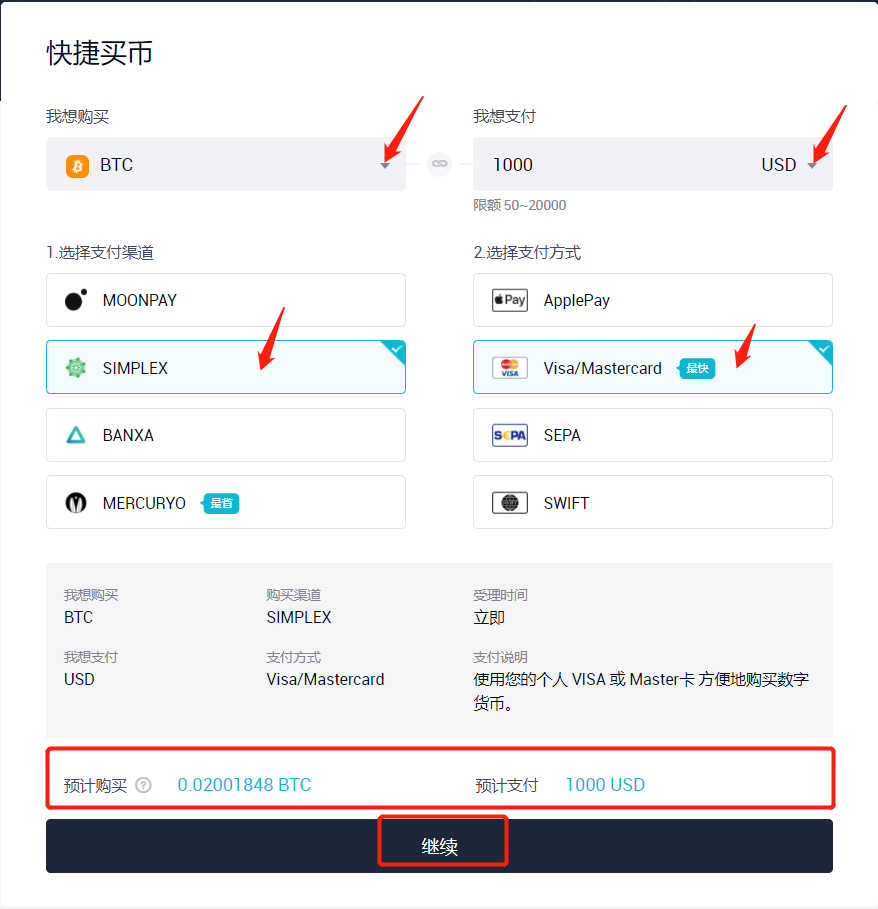Click the green Simplex logo icon
Screen dimensions: 878x909
76,368
